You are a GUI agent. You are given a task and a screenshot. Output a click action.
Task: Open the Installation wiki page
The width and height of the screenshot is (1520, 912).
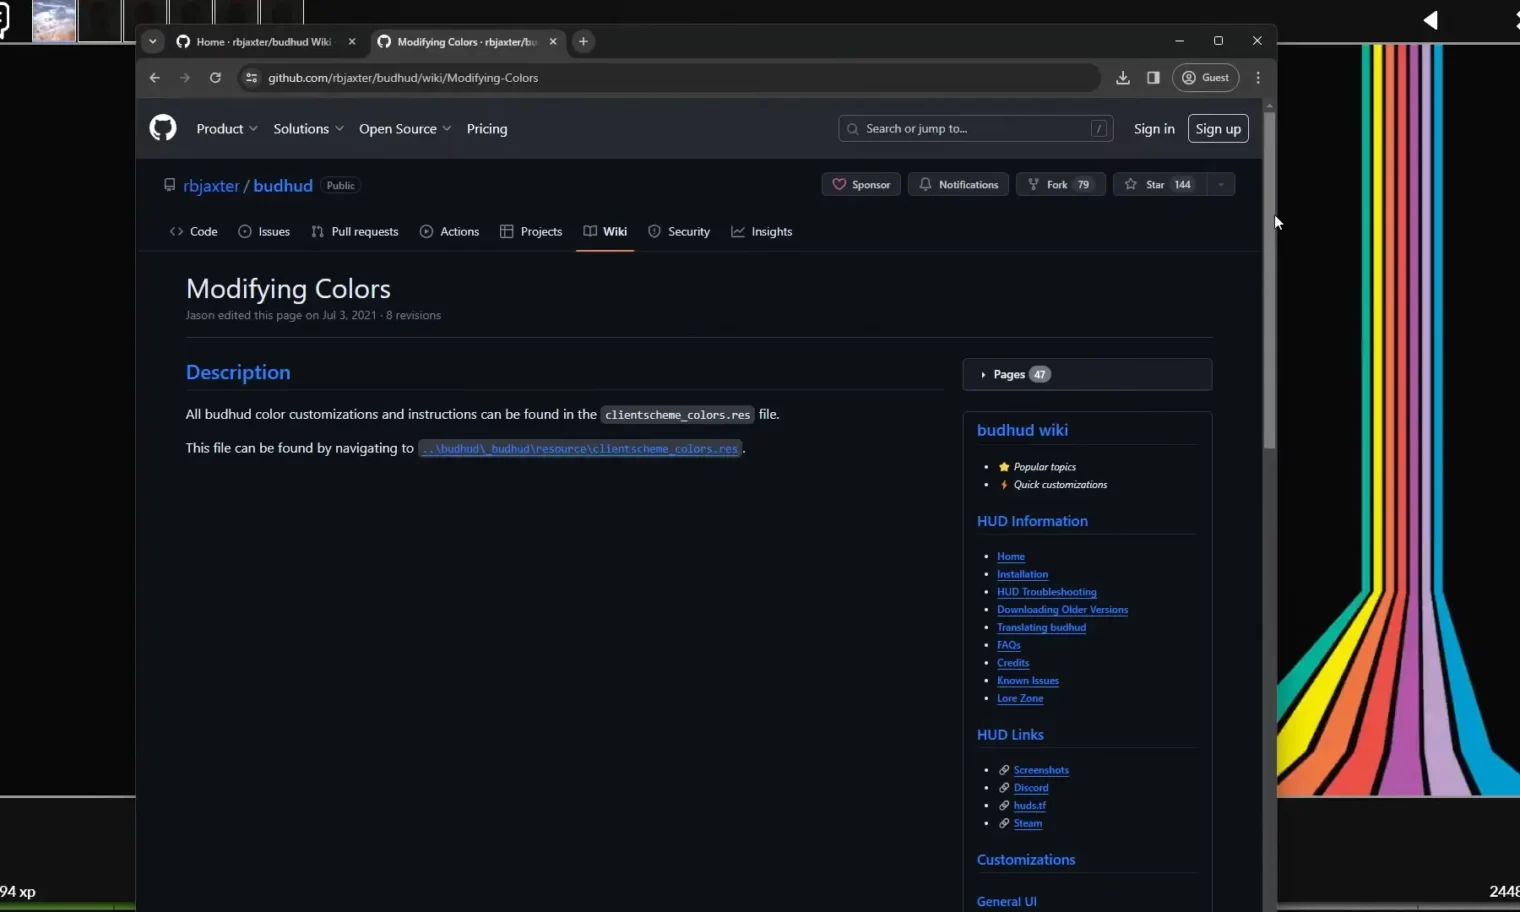(x=1022, y=574)
